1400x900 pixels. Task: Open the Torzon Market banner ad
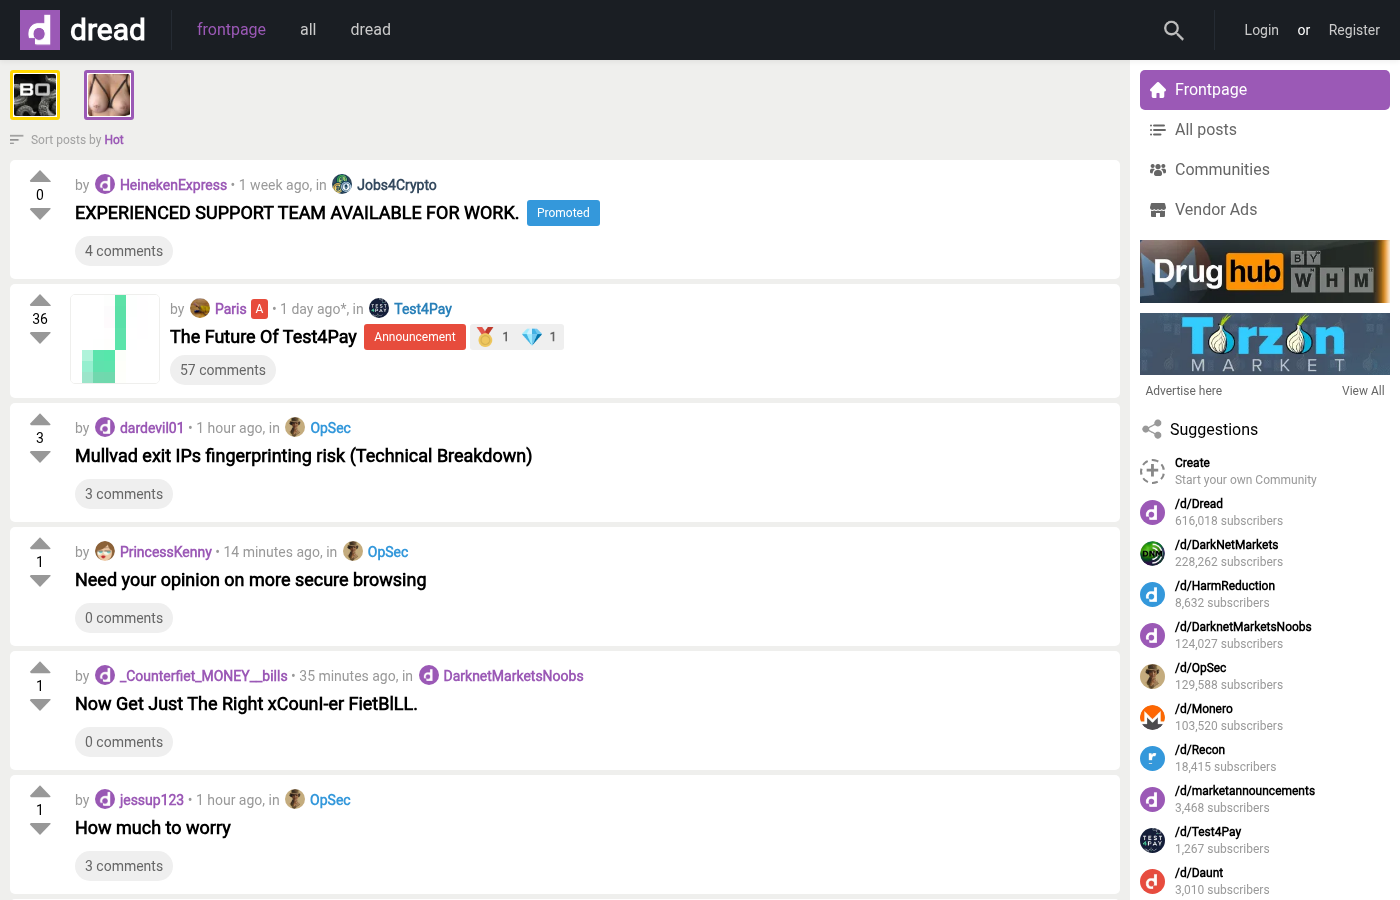point(1265,344)
